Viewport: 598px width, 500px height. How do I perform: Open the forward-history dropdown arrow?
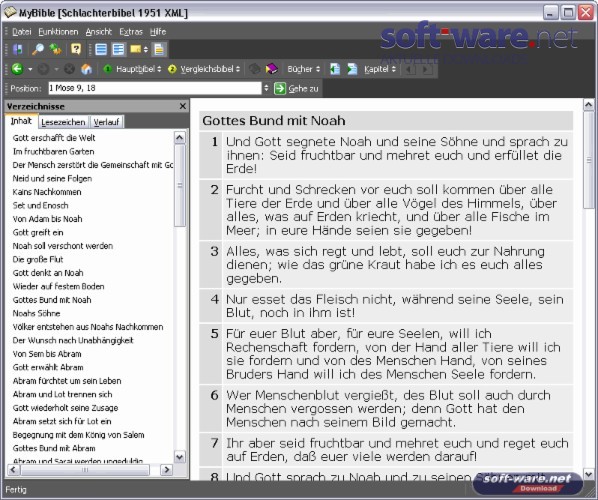[56, 69]
